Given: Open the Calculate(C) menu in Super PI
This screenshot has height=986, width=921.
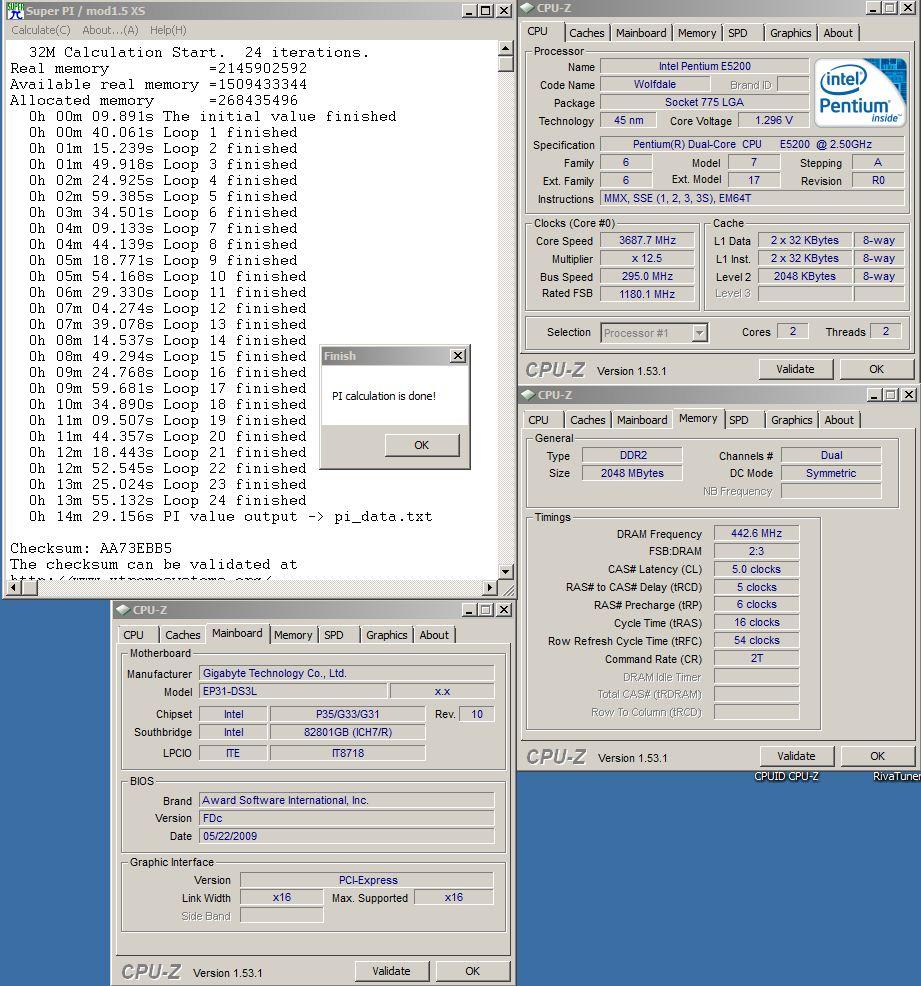Looking at the screenshot, I should tap(41, 30).
